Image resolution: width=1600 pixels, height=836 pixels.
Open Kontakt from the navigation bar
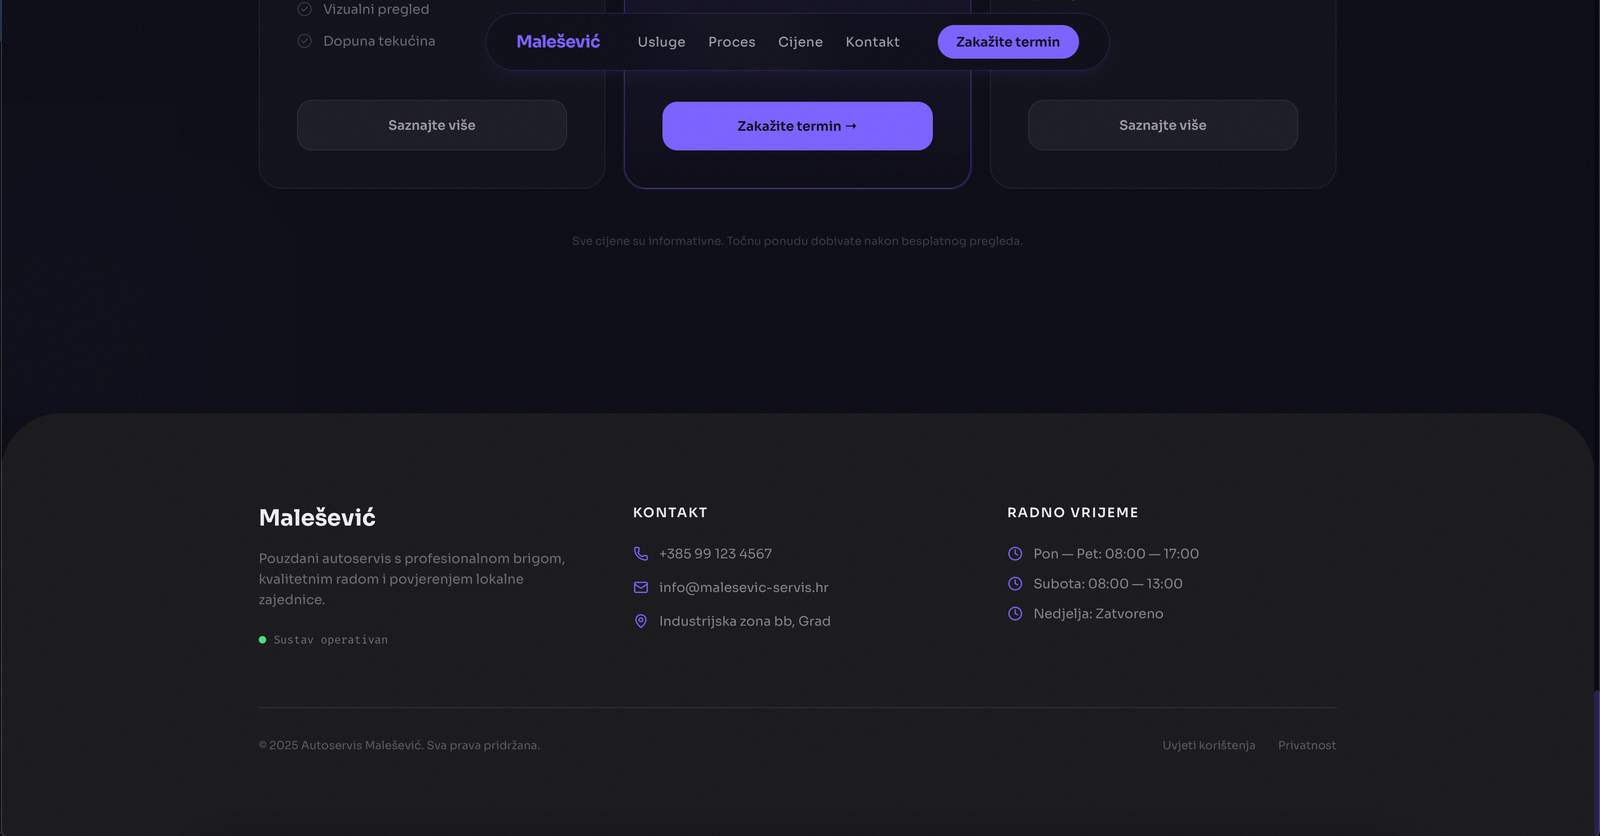coord(872,42)
